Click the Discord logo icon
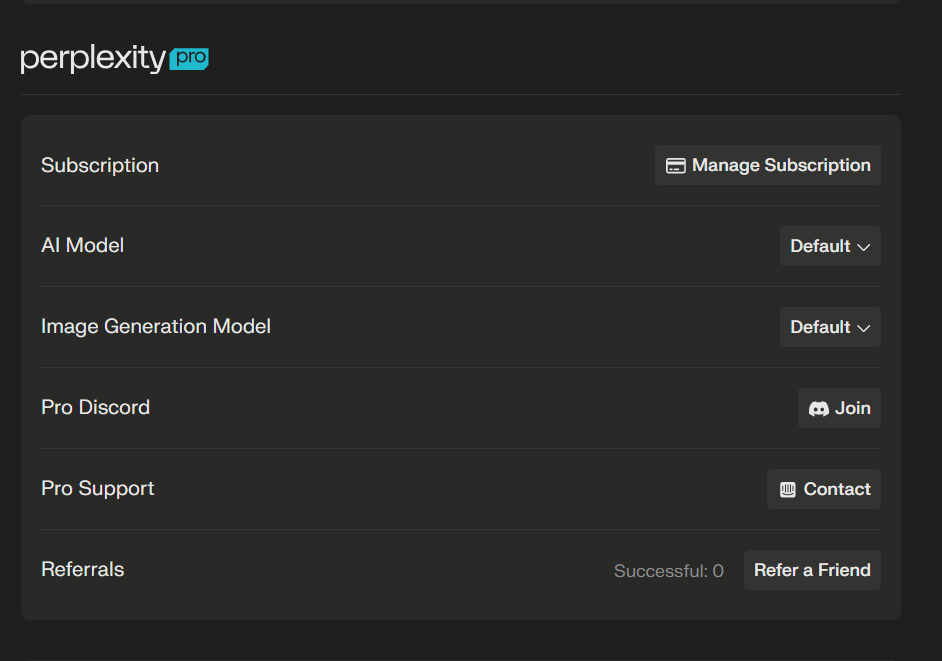 tap(818, 409)
